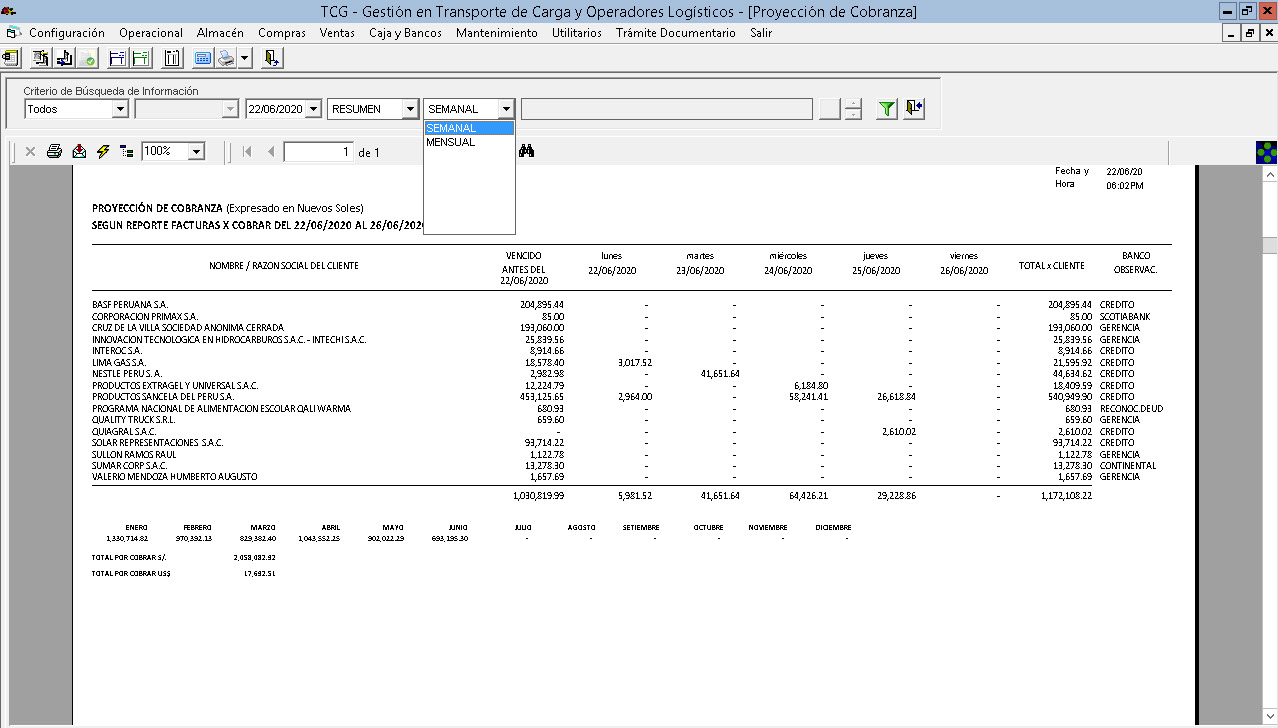Viewport: 1278px width, 728px height.
Task: Click the green funnel filter icon
Action: pyautogui.click(x=886, y=109)
